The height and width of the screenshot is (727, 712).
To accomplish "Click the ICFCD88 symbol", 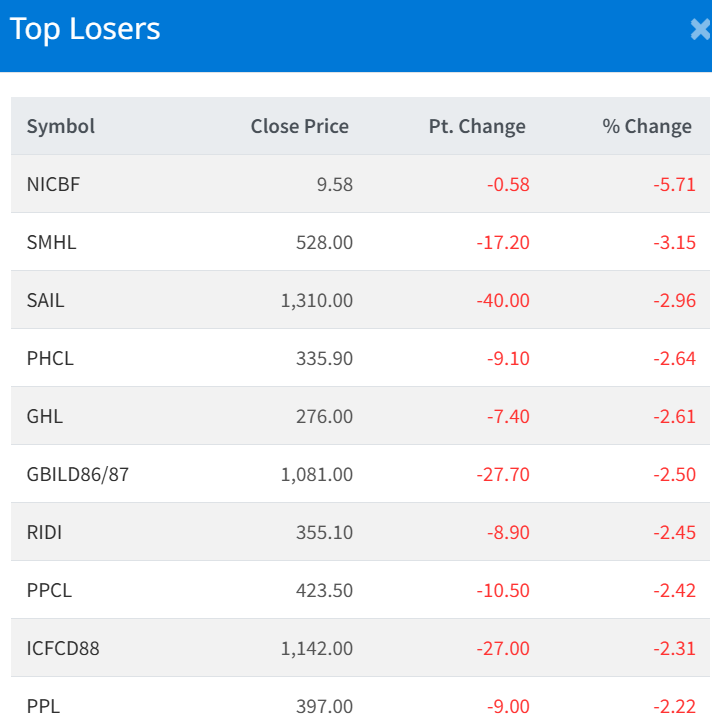I will pos(63,648).
